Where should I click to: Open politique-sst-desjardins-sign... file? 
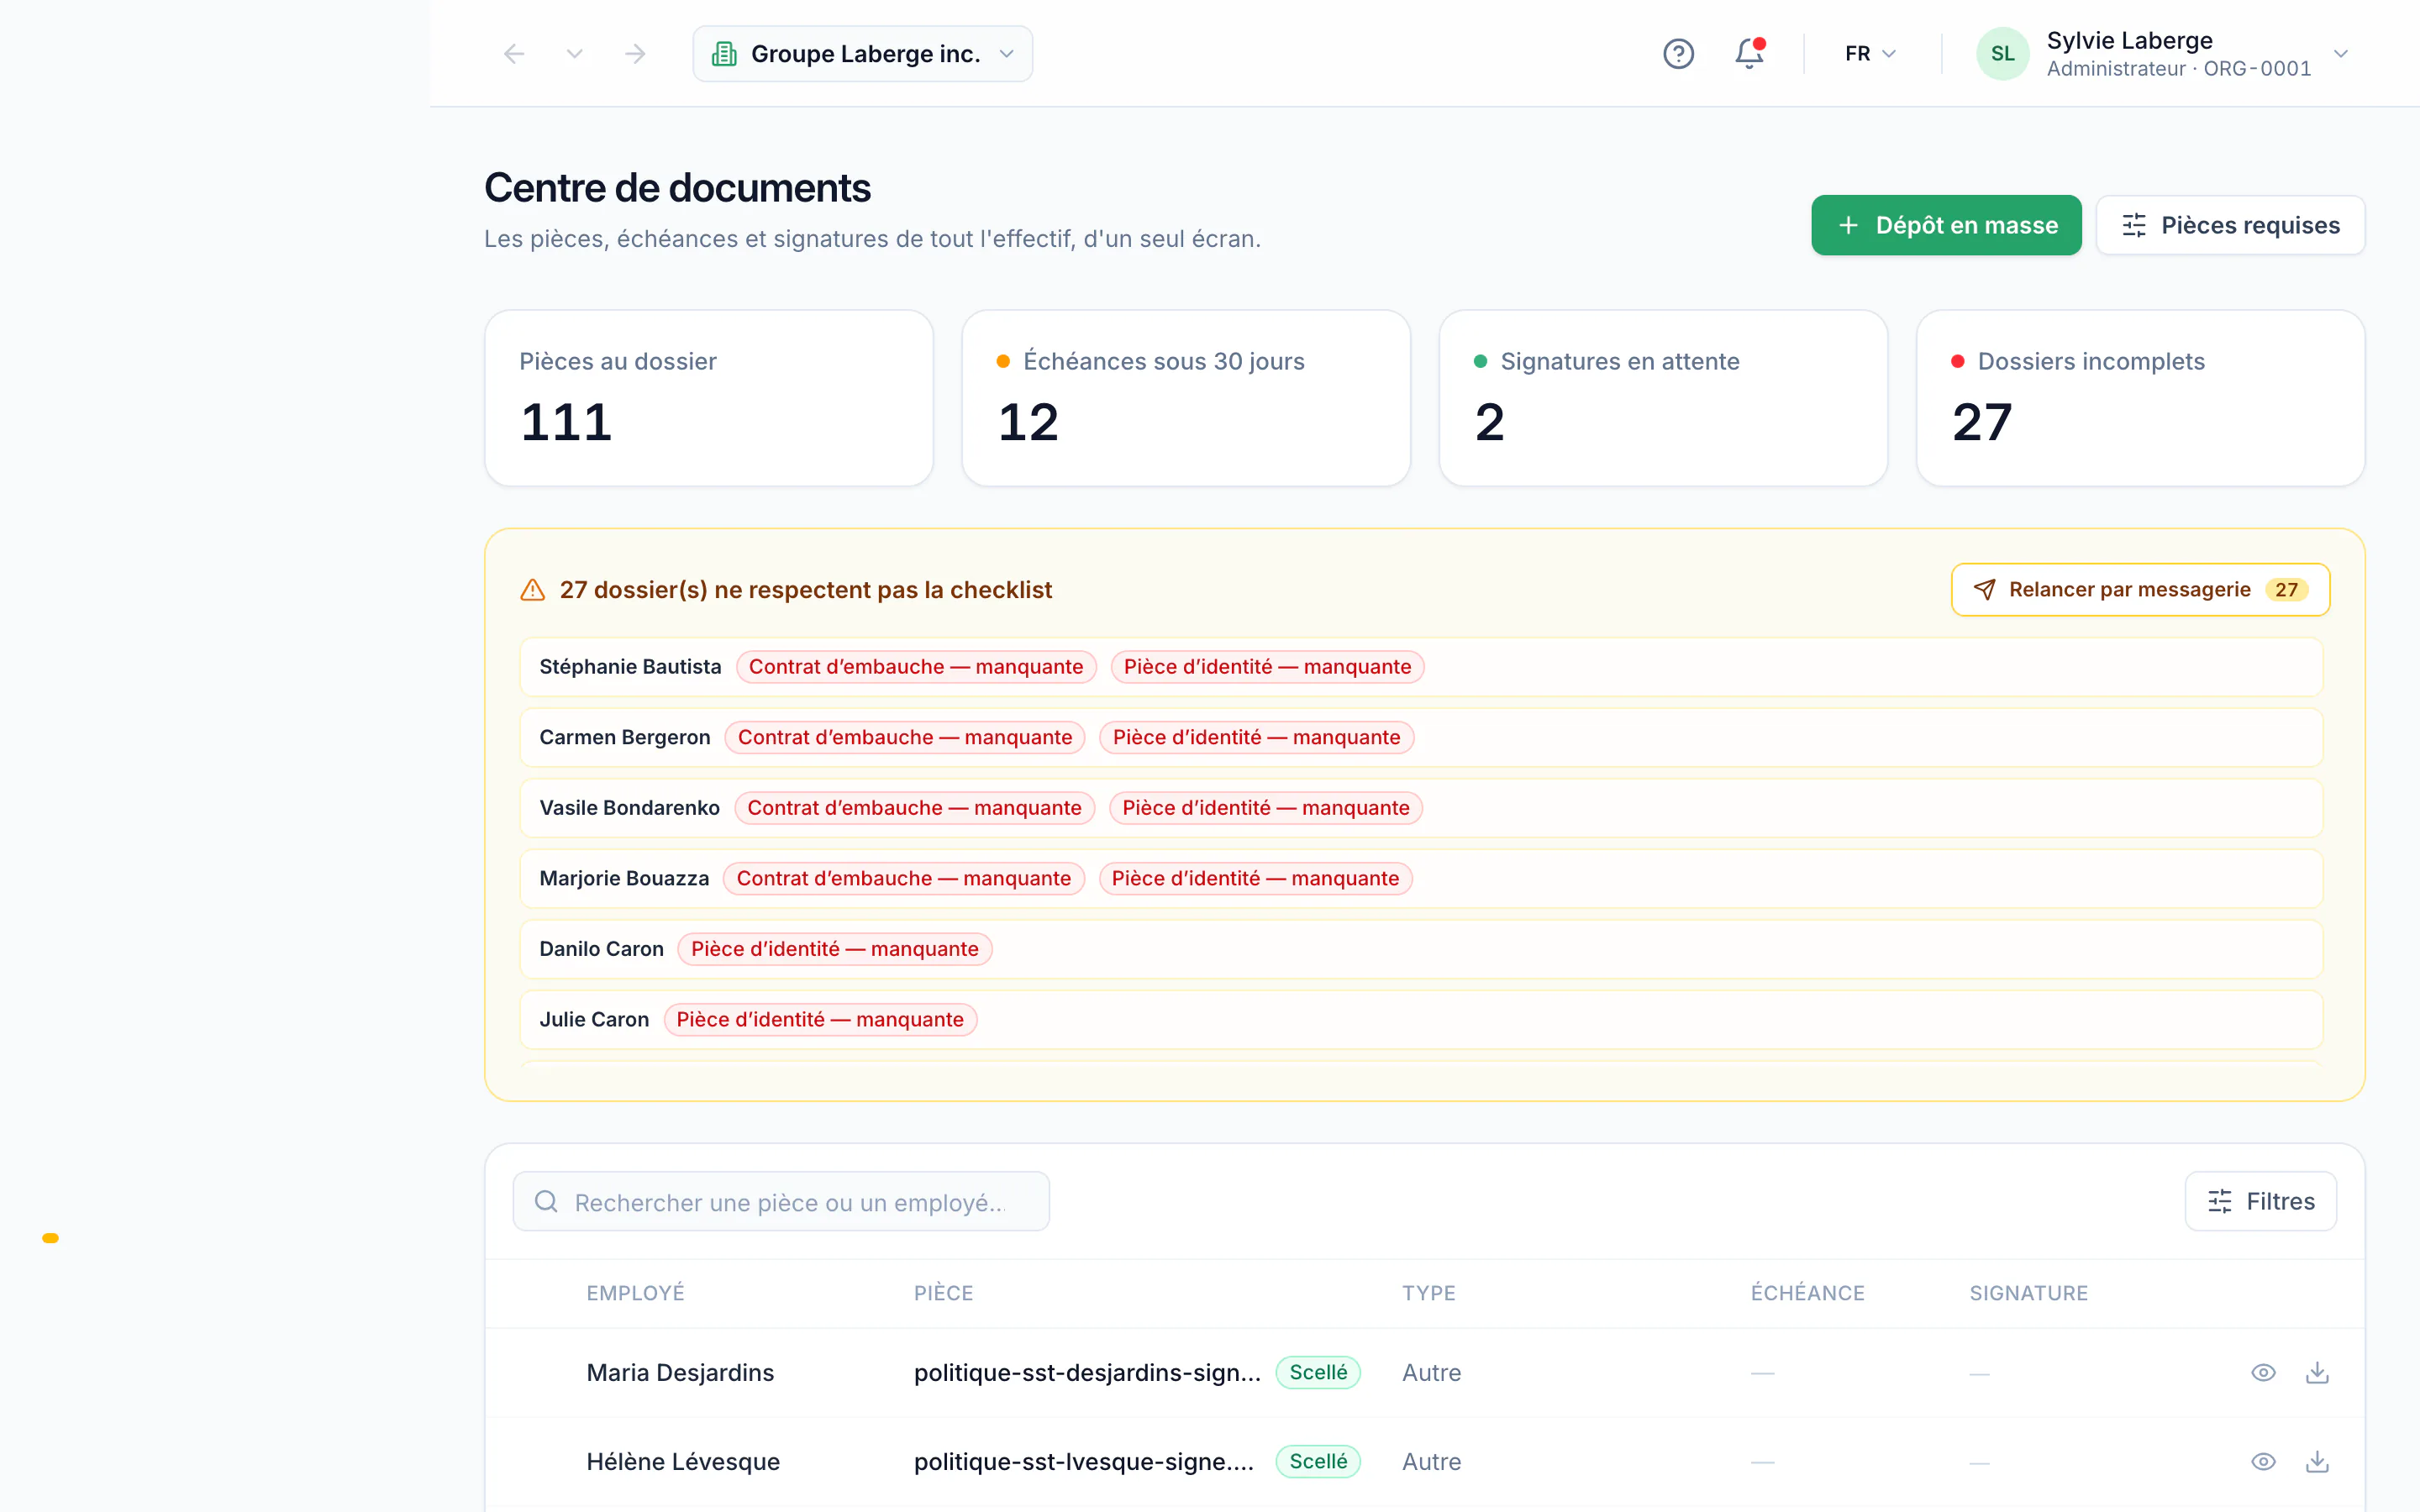(1087, 1373)
